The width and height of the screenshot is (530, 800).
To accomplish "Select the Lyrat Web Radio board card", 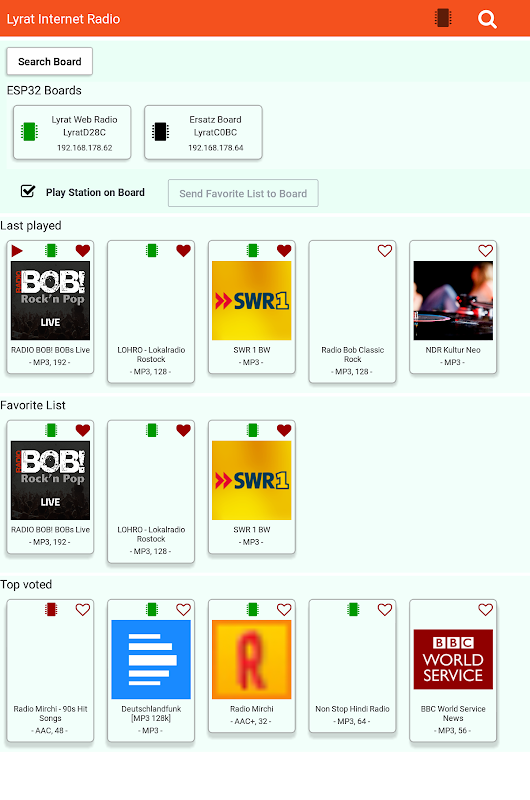I will [72, 133].
